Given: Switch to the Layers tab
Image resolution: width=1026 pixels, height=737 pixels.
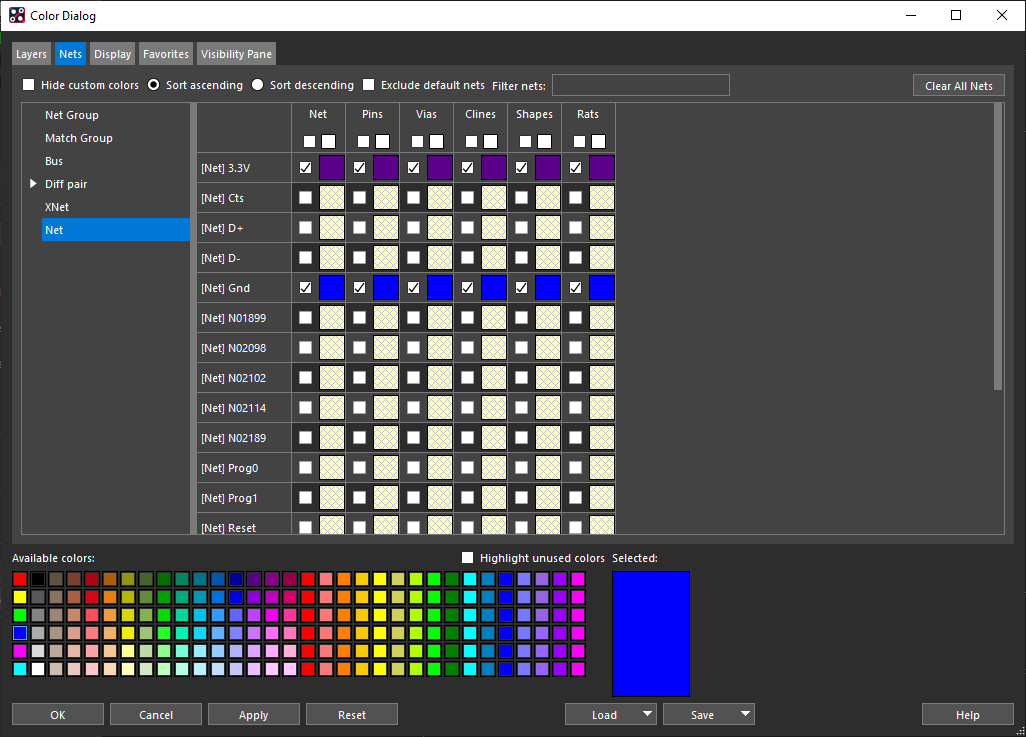Looking at the screenshot, I should click(31, 53).
